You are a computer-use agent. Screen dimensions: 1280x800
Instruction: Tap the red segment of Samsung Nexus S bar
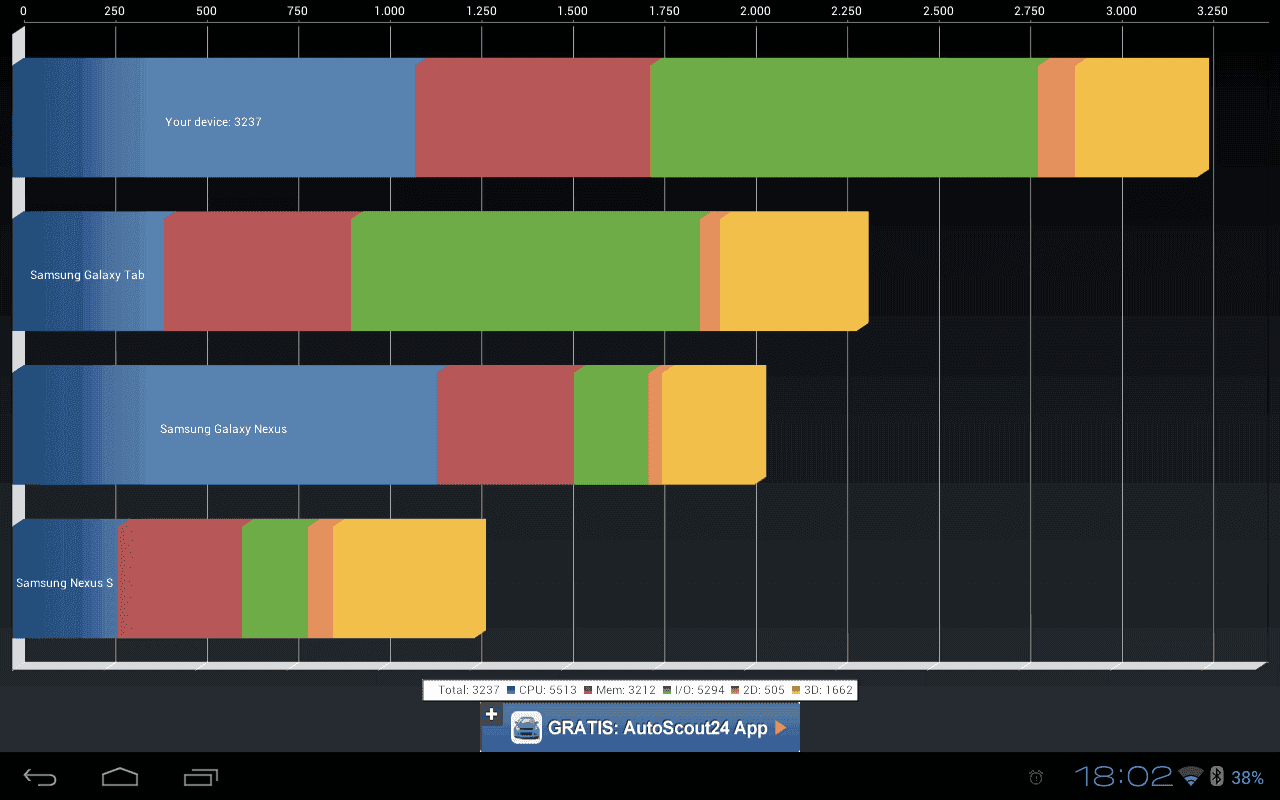(x=180, y=579)
